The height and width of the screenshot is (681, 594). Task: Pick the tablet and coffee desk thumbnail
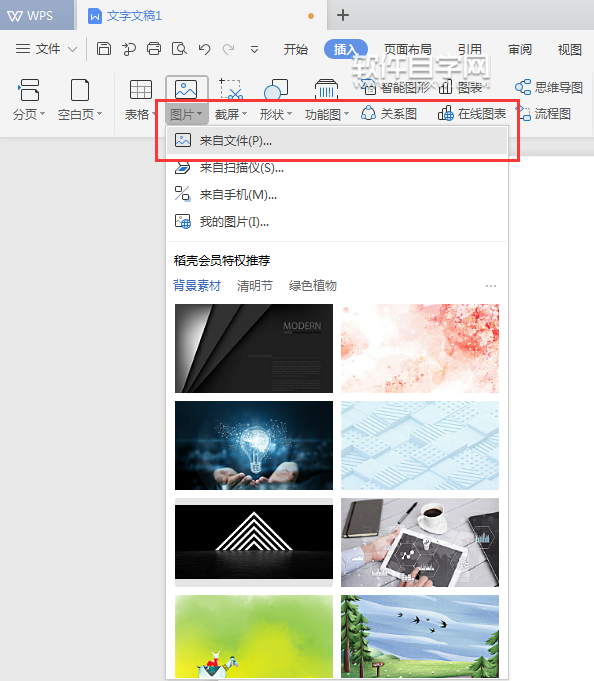tap(420, 542)
